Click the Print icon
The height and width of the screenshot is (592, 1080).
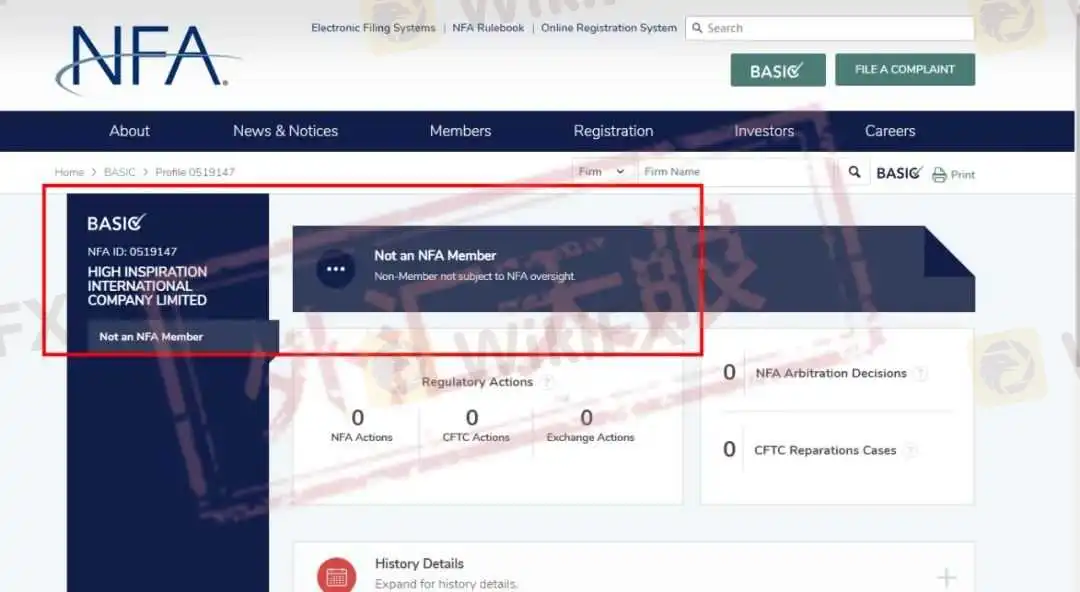coord(939,174)
